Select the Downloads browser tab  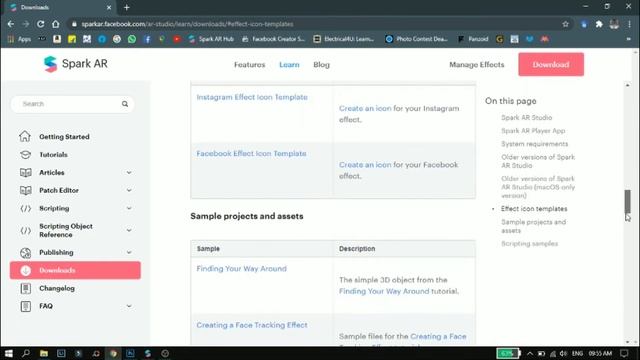59,7
